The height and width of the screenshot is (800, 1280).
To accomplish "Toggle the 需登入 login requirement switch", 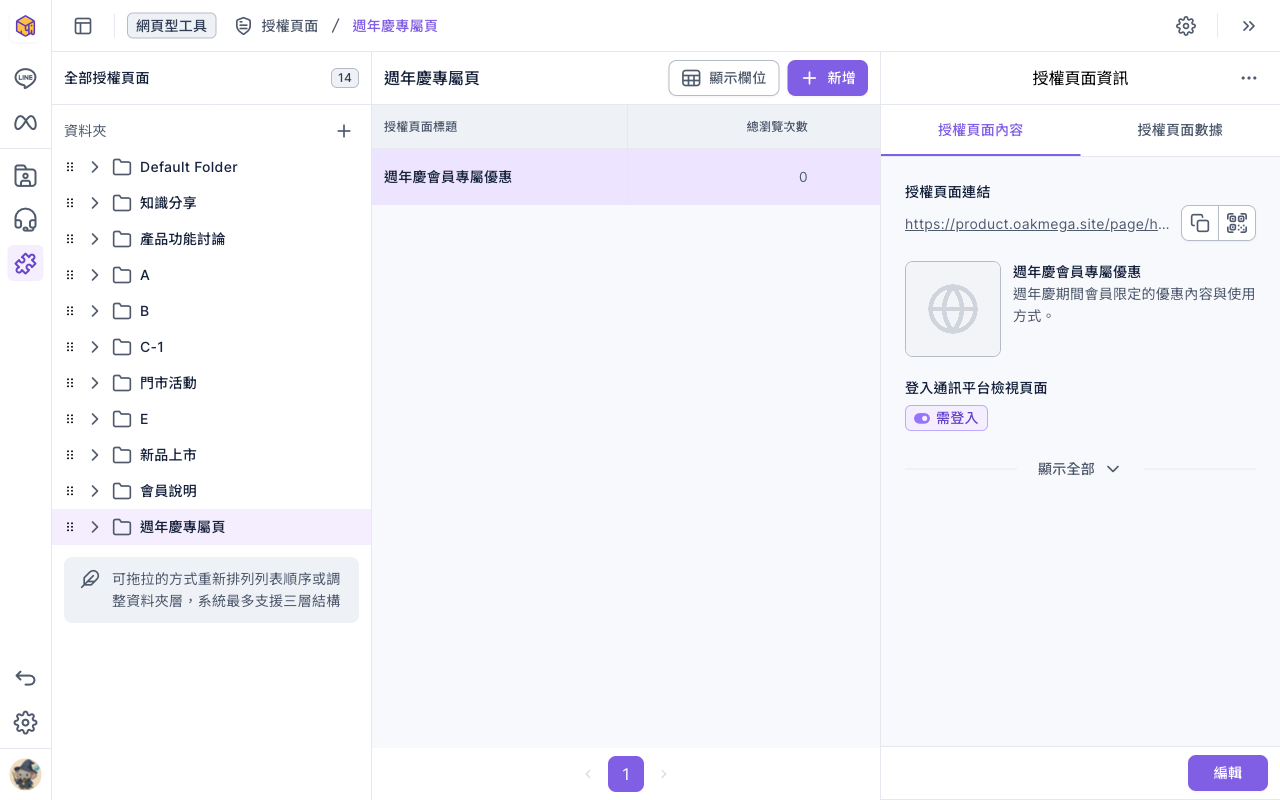I will tap(946, 418).
